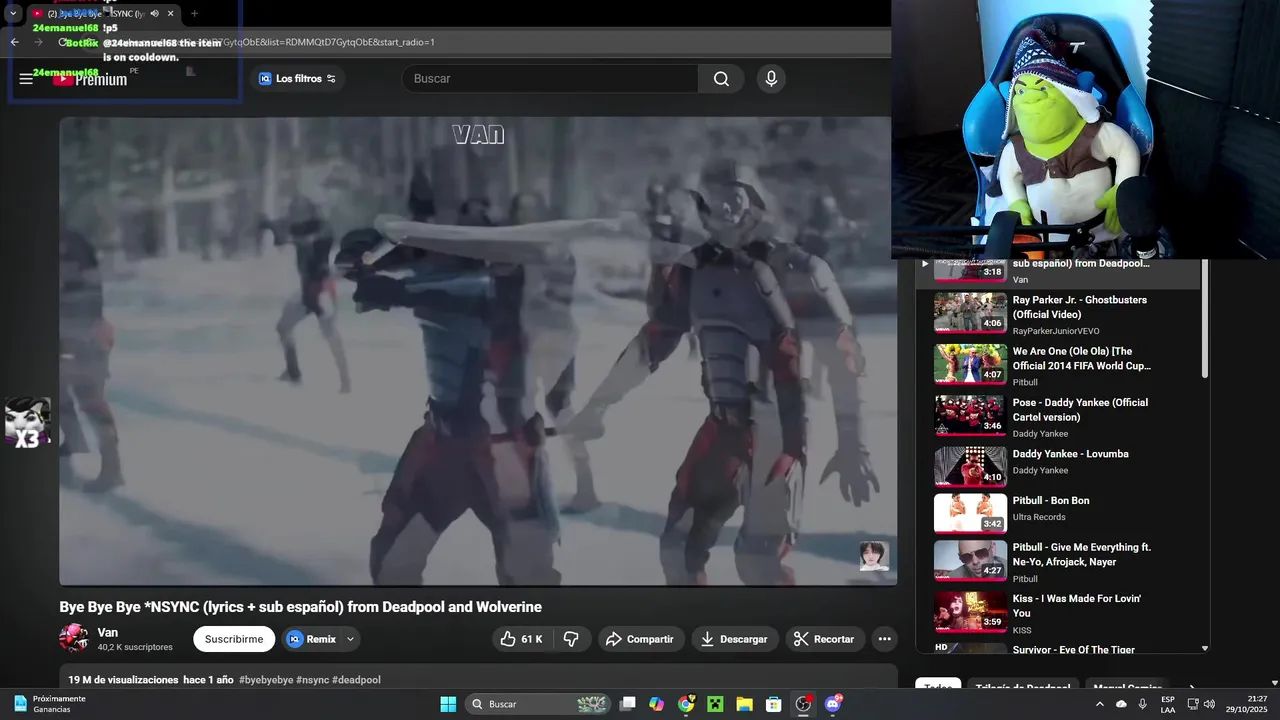This screenshot has width=1280, height=720.
Task: Open a new browser tab
Action: (x=194, y=14)
